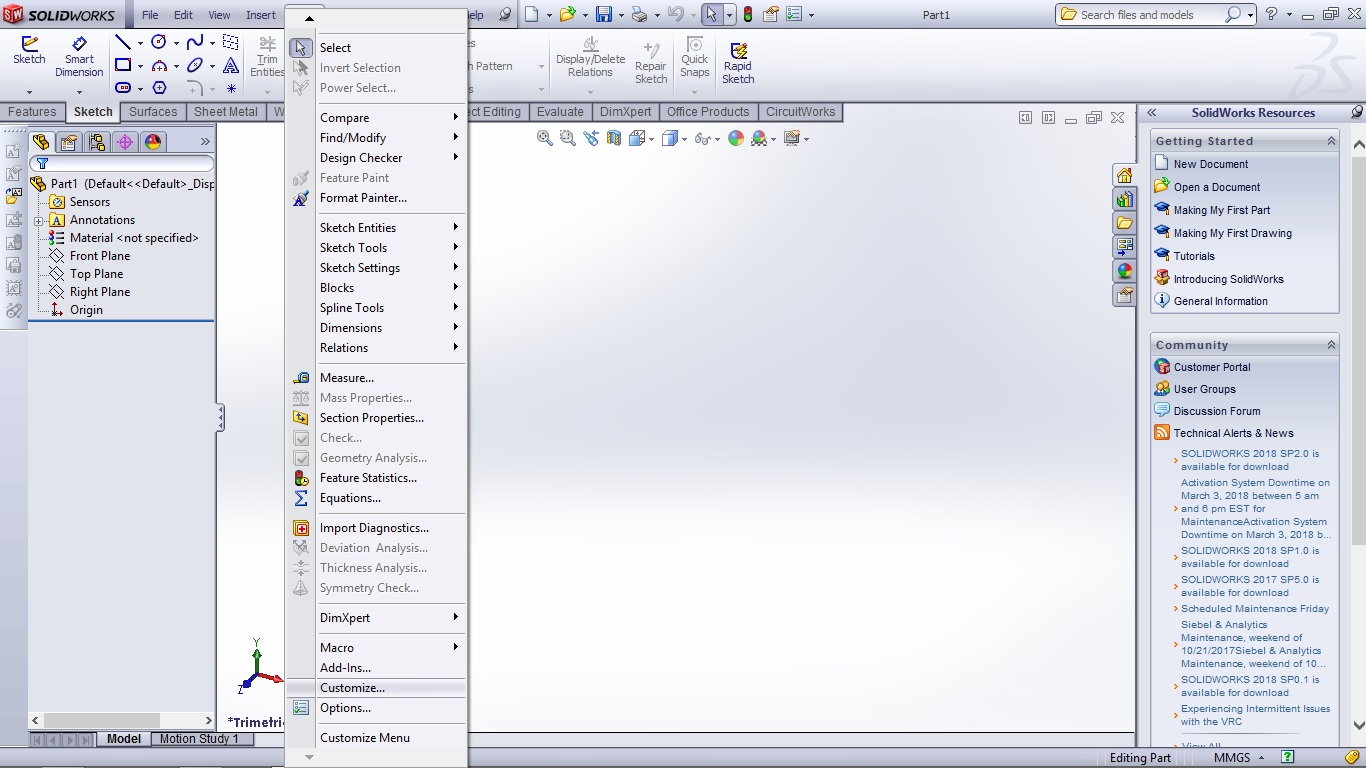This screenshot has width=1366, height=768.
Task: Open Display/Delete Relations
Action: (590, 57)
